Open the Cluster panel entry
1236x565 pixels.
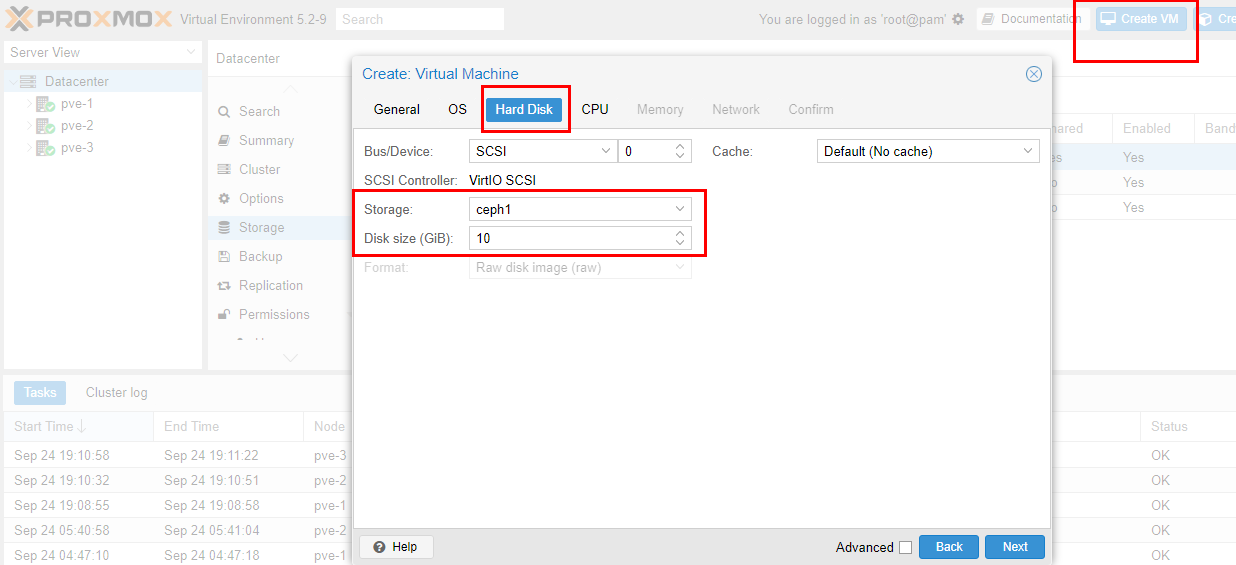[259, 170]
